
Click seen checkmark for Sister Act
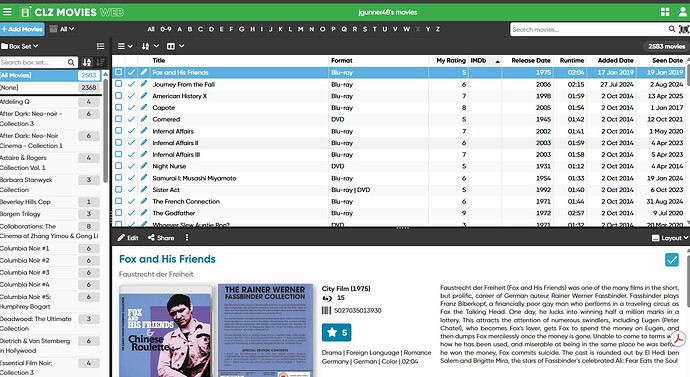pyautogui.click(x=131, y=190)
